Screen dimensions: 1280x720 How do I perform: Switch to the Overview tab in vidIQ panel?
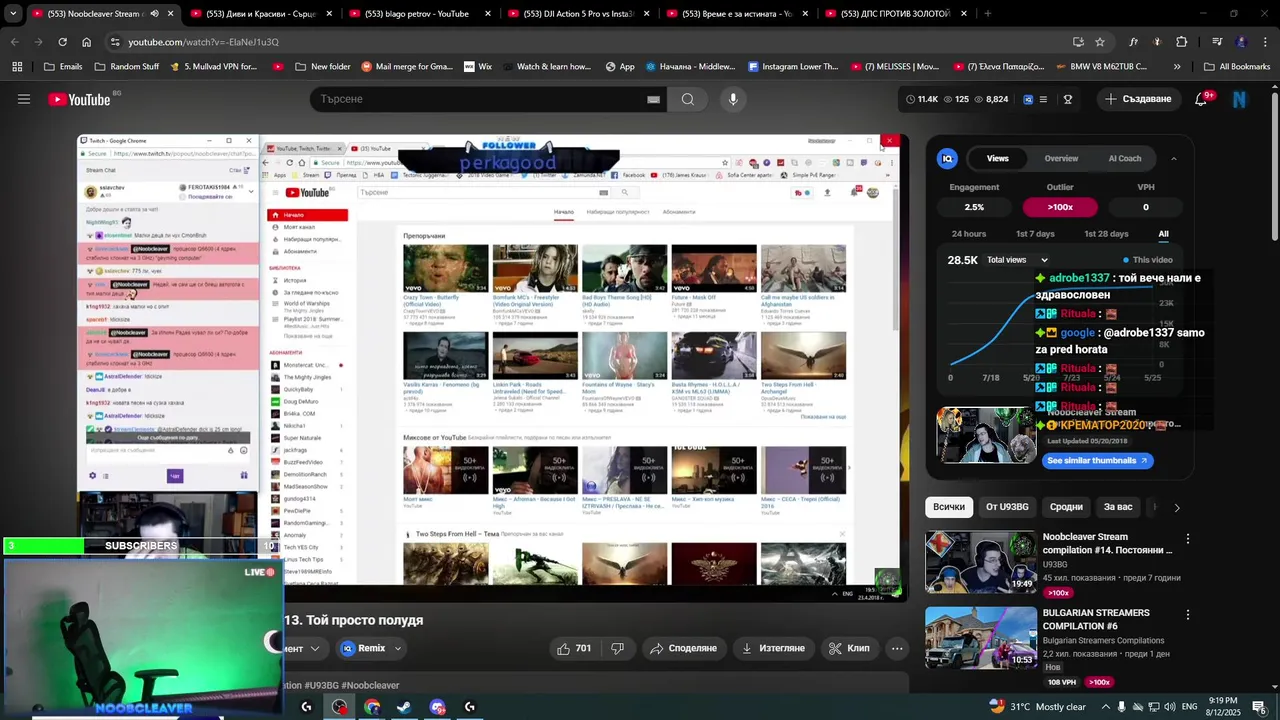click(x=1061, y=158)
